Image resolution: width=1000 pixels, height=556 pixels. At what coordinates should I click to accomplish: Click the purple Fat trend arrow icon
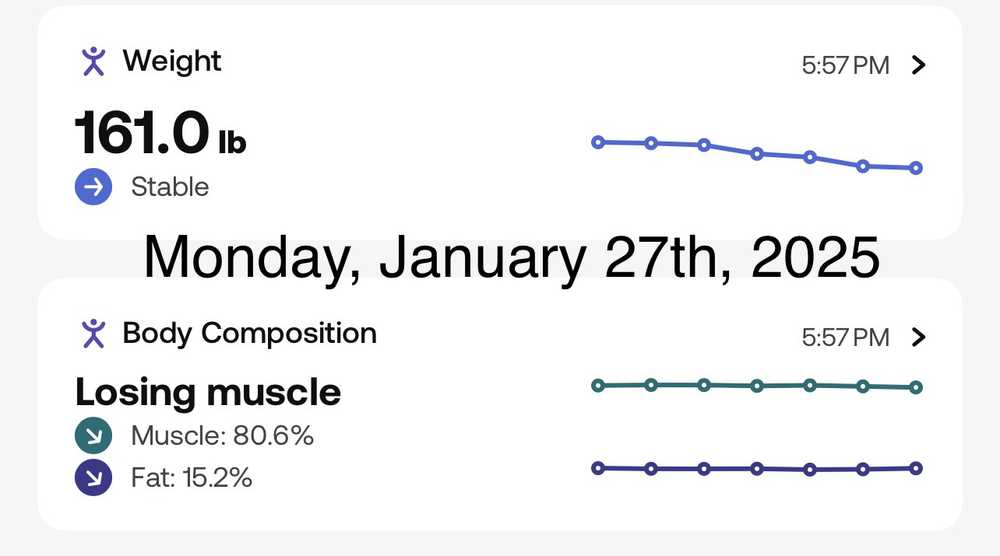[93, 478]
